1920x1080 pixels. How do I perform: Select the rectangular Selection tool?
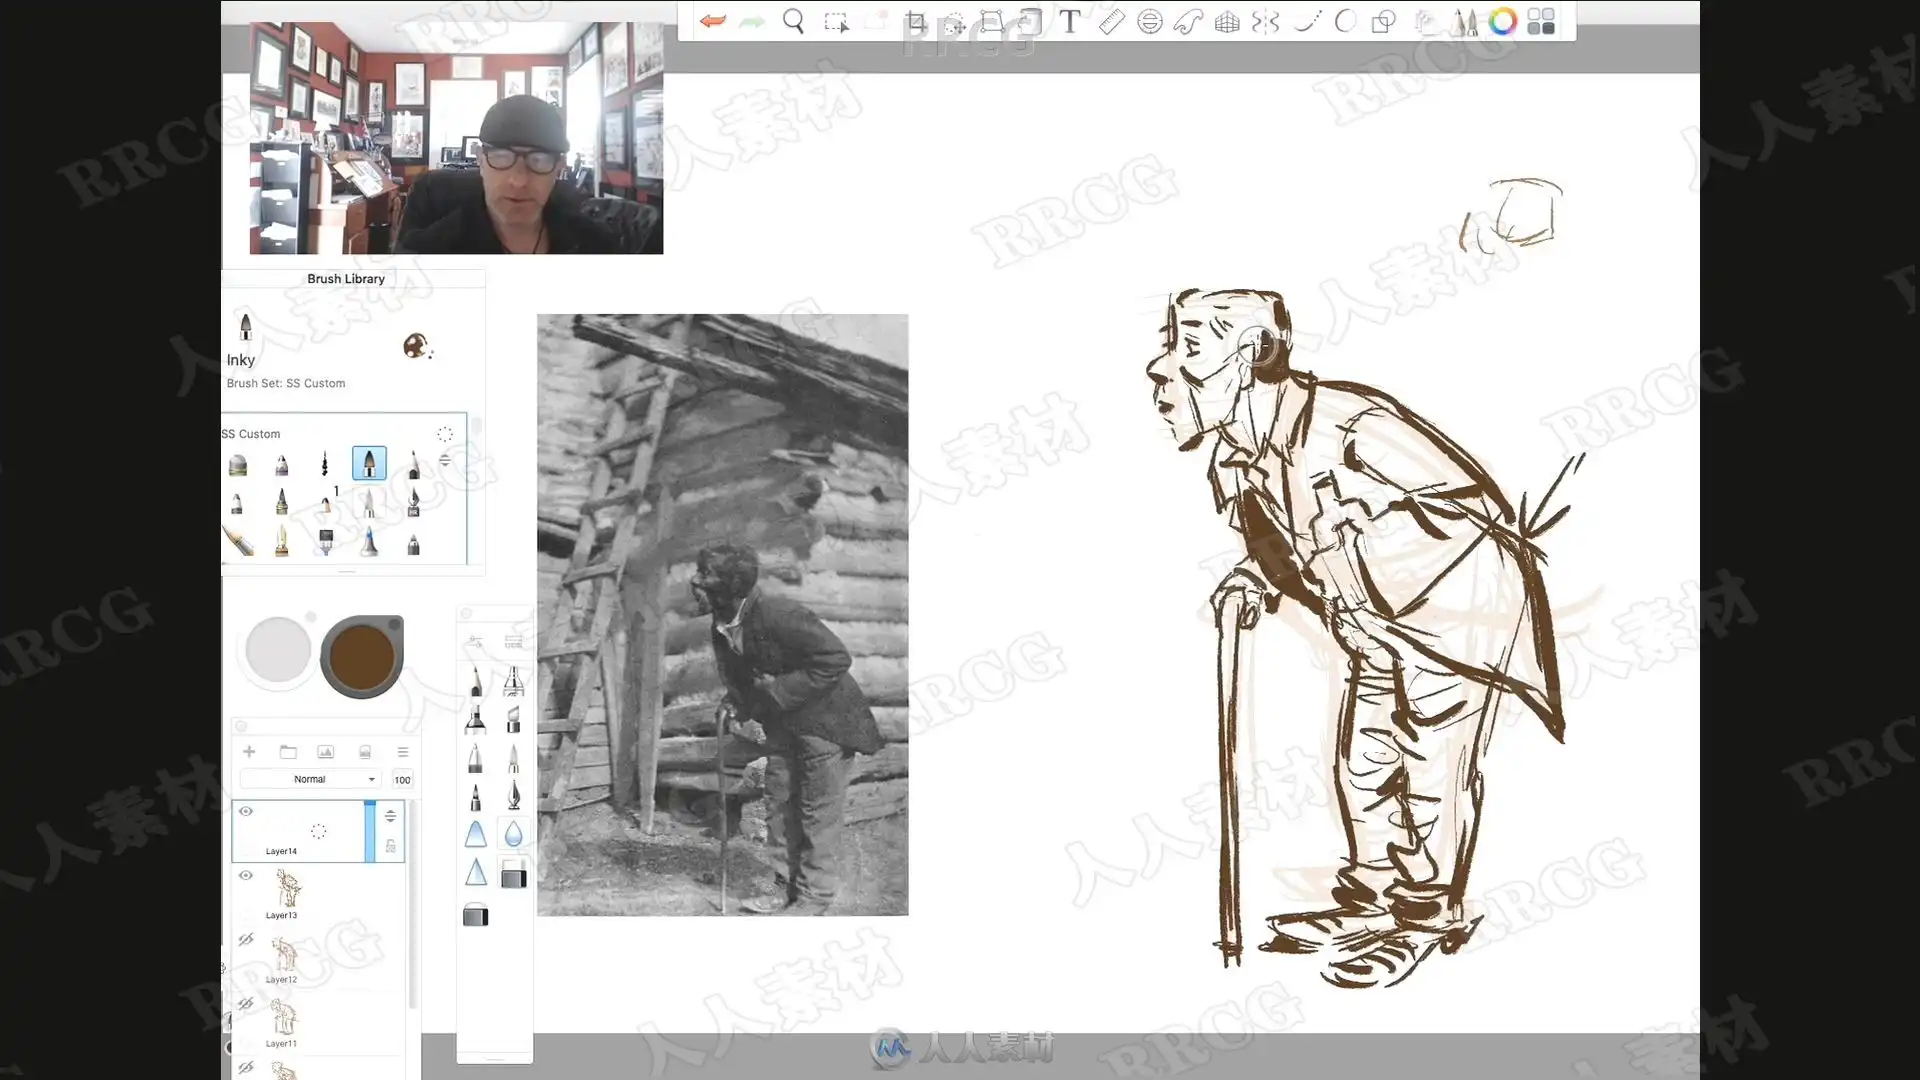(836, 21)
